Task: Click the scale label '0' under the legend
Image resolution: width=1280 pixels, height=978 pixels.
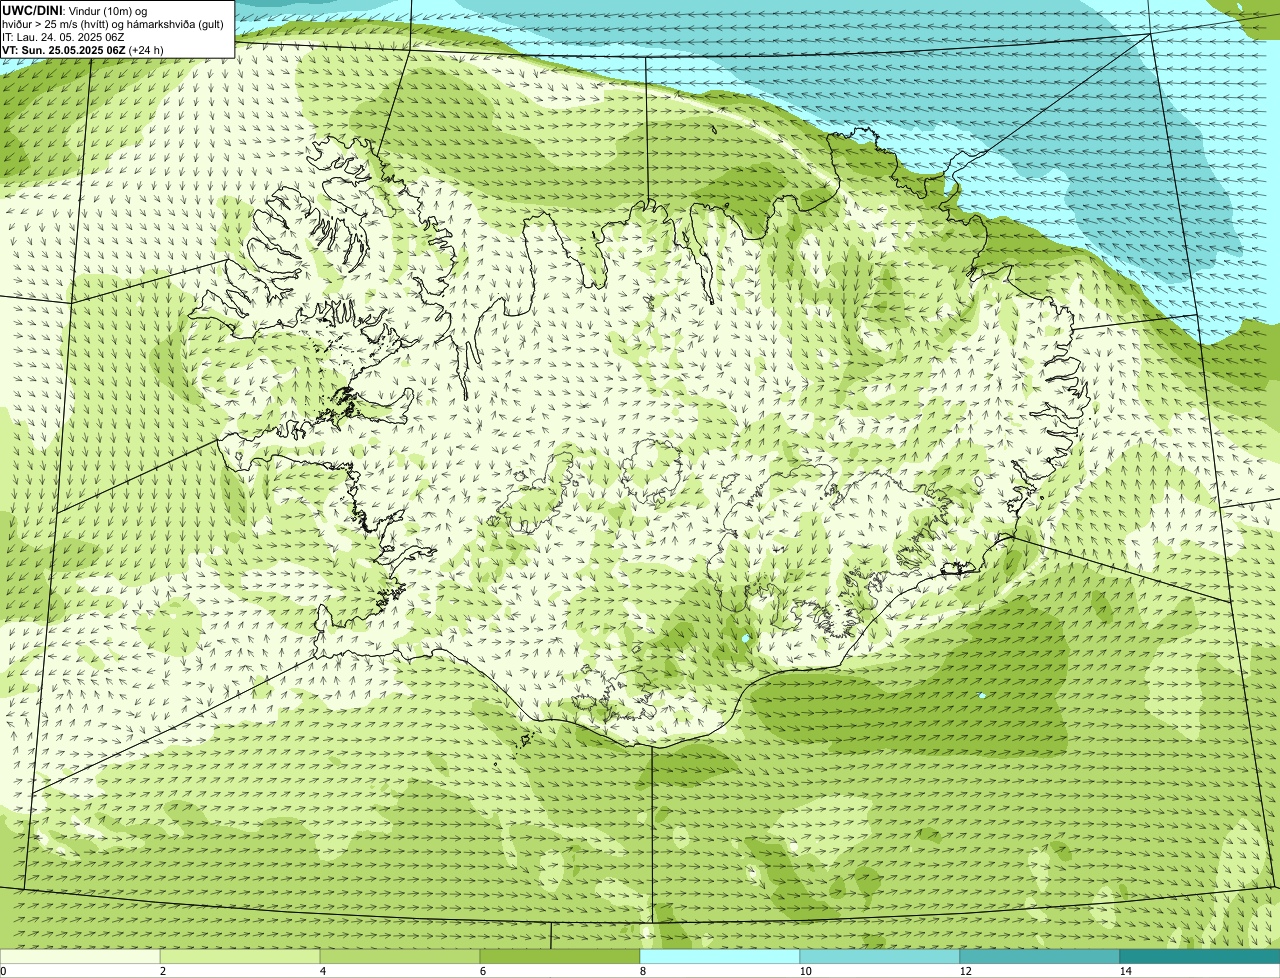Action: pyautogui.click(x=3, y=971)
